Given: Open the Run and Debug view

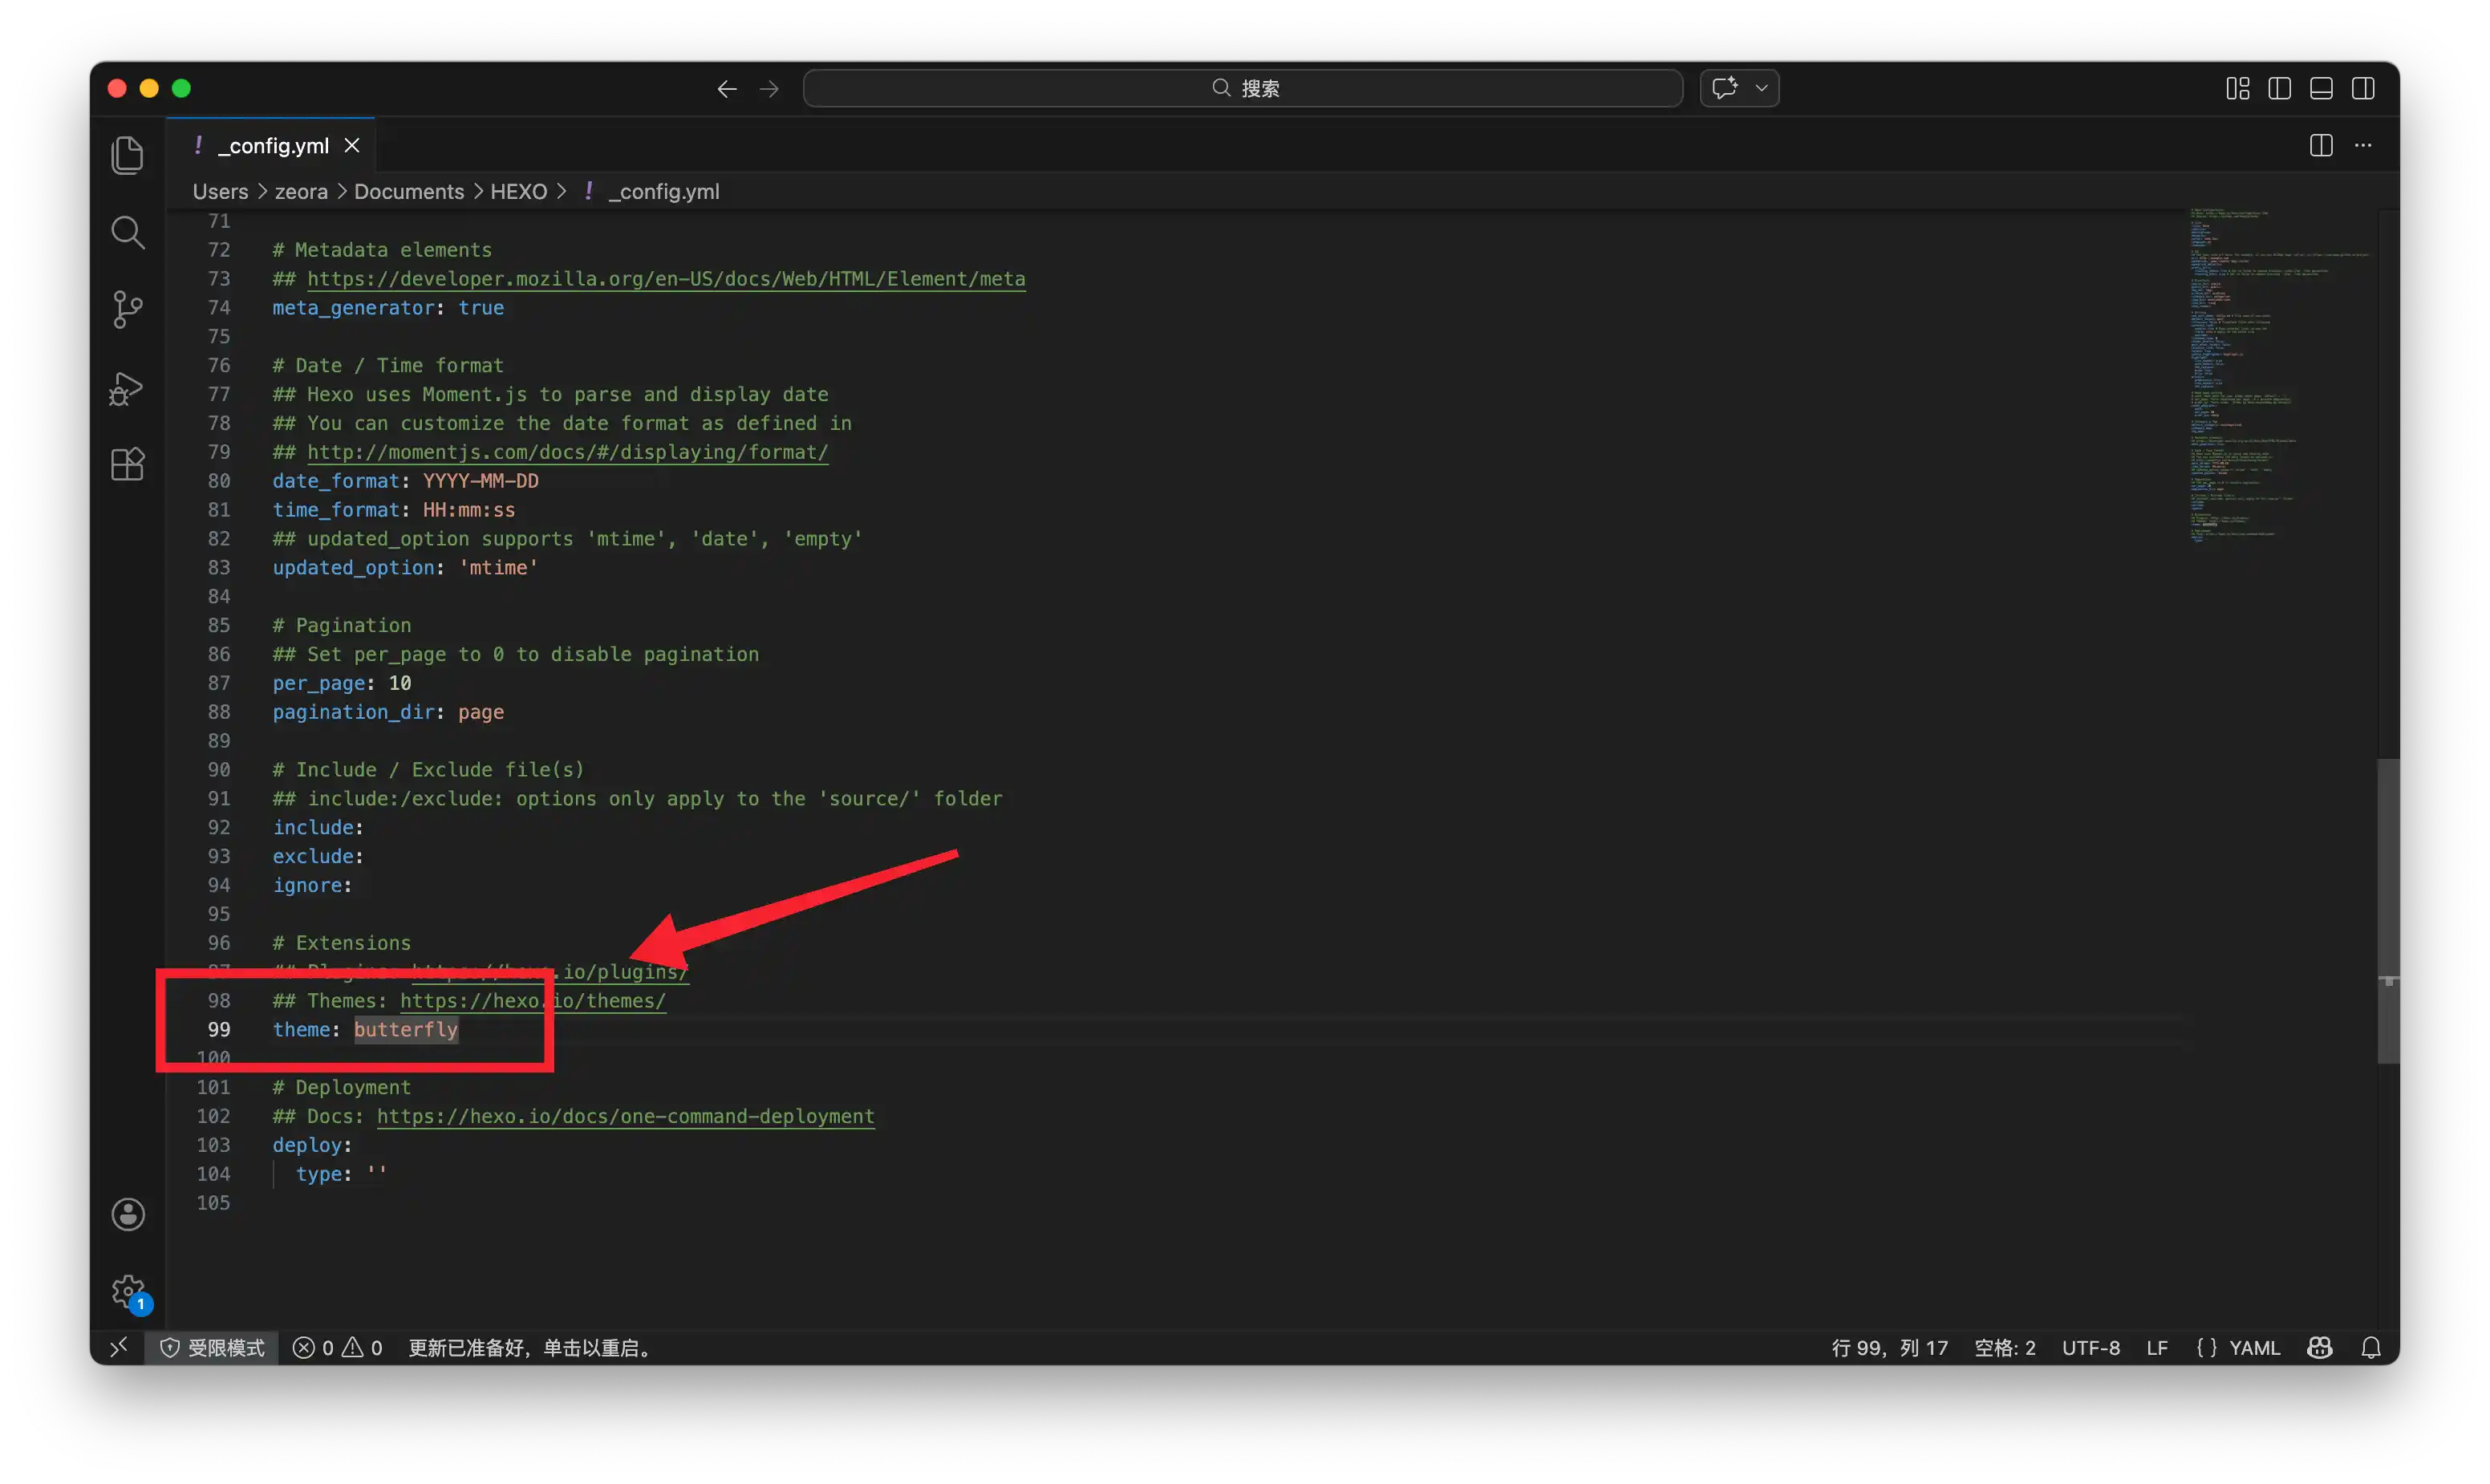Looking at the screenshot, I should point(127,387).
